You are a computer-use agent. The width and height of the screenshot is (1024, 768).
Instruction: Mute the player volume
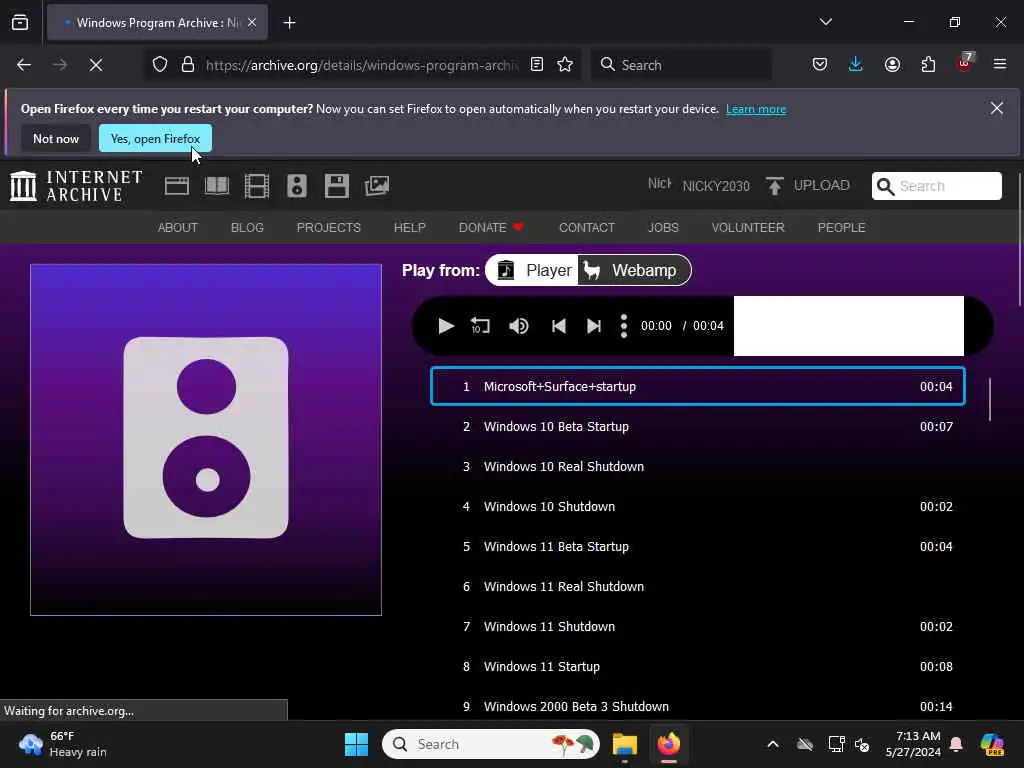tap(519, 326)
